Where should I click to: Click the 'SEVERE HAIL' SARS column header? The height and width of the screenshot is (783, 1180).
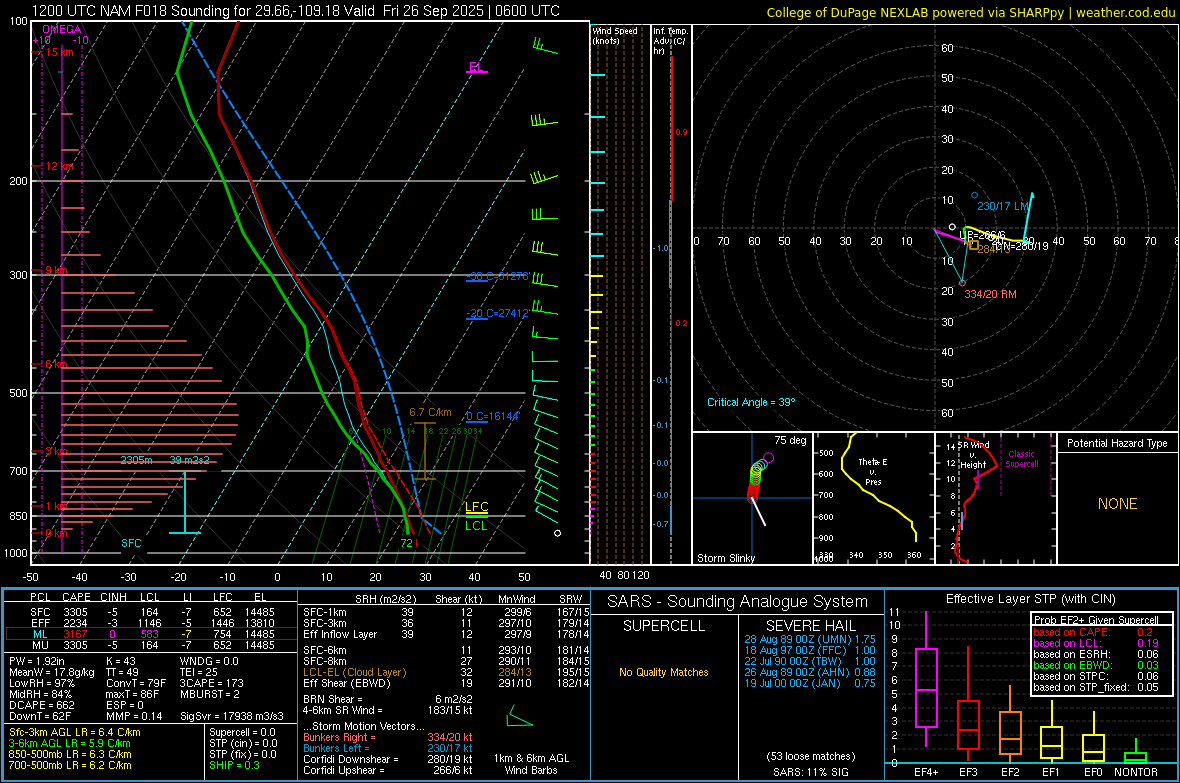click(x=810, y=626)
